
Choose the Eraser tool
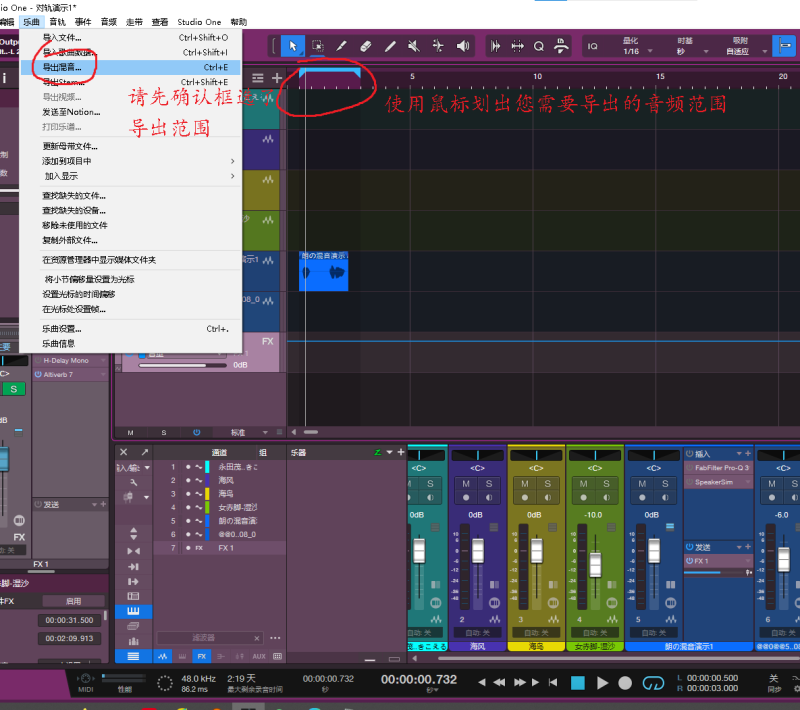click(365, 46)
